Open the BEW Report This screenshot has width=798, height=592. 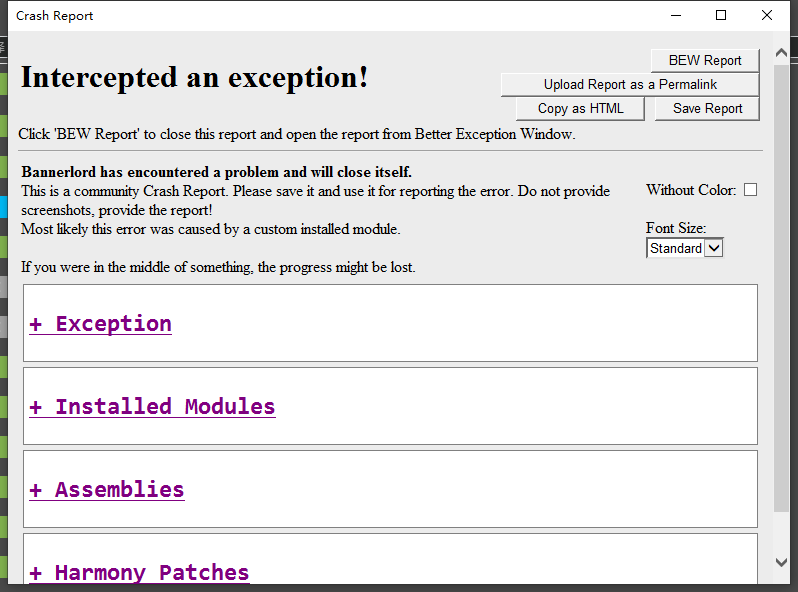tap(705, 61)
